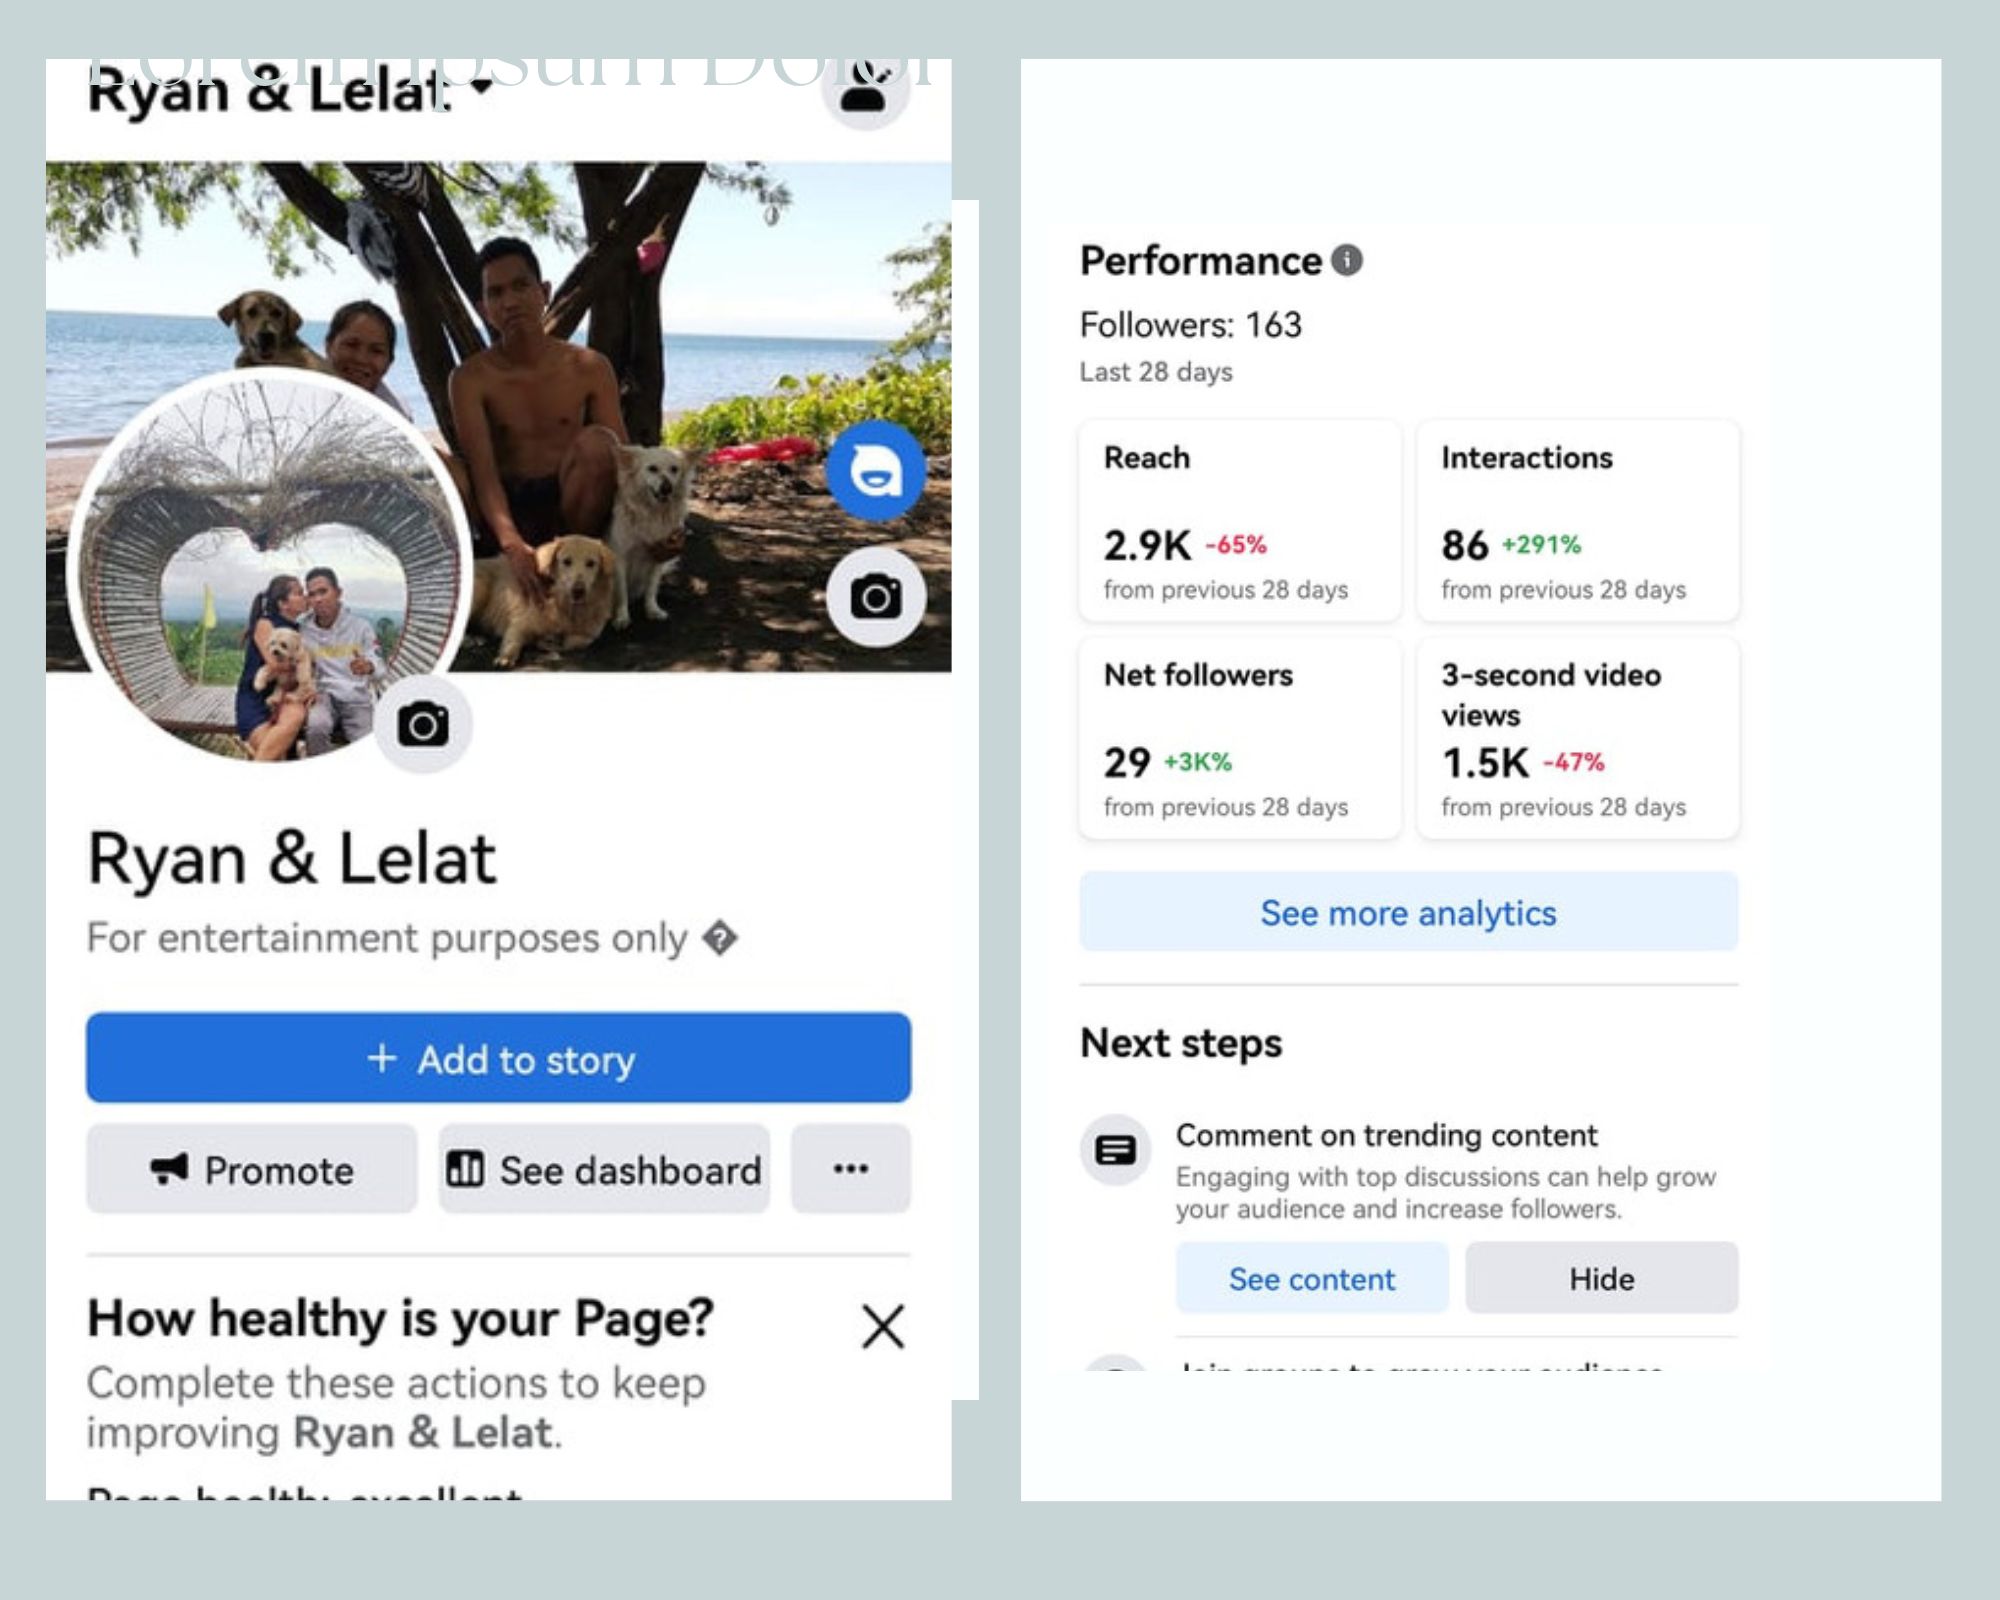2000x1600 pixels.
Task: Click the profile picture camera icon
Action: (x=423, y=724)
